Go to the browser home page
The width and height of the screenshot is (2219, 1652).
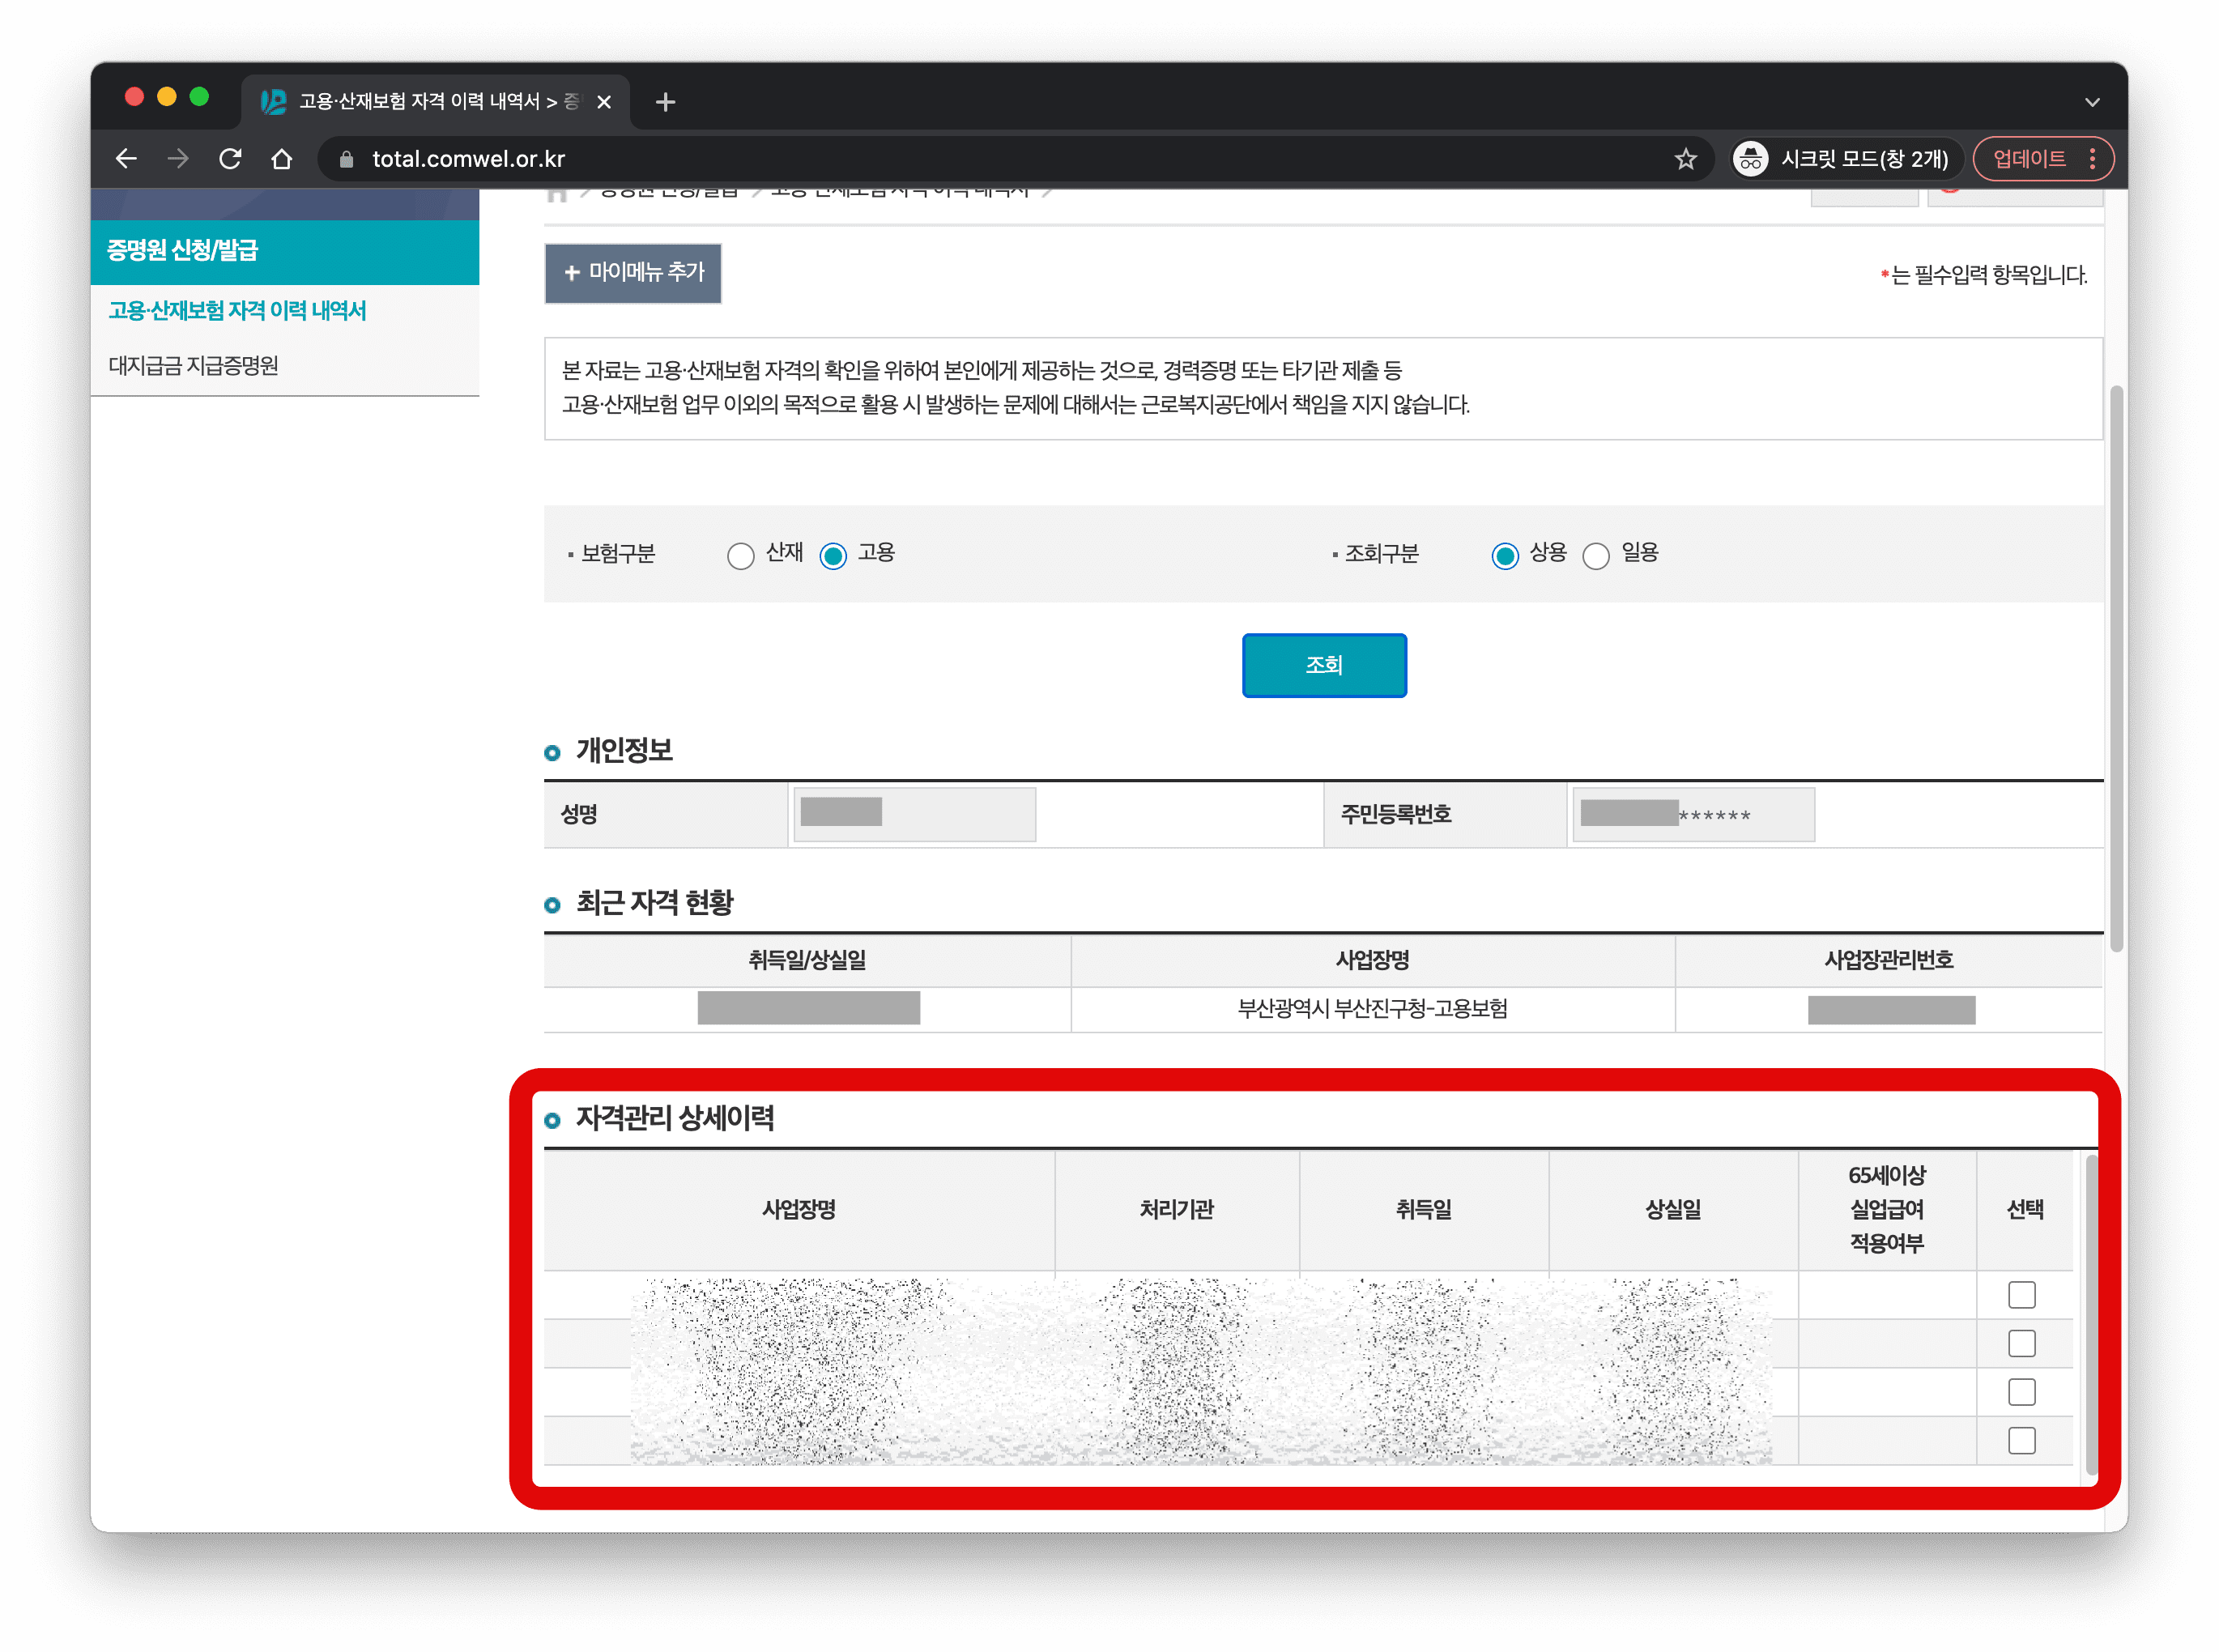coord(282,159)
